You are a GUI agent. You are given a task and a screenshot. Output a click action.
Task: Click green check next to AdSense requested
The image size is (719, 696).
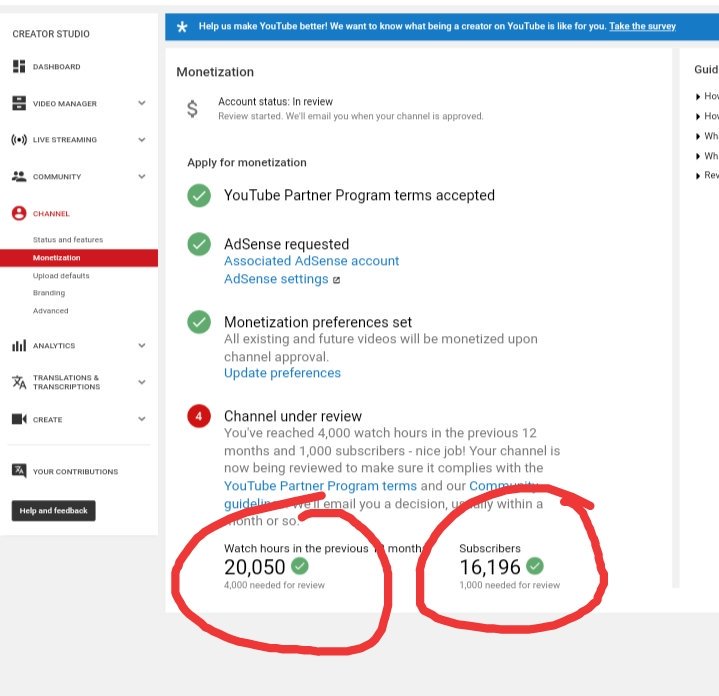(199, 244)
